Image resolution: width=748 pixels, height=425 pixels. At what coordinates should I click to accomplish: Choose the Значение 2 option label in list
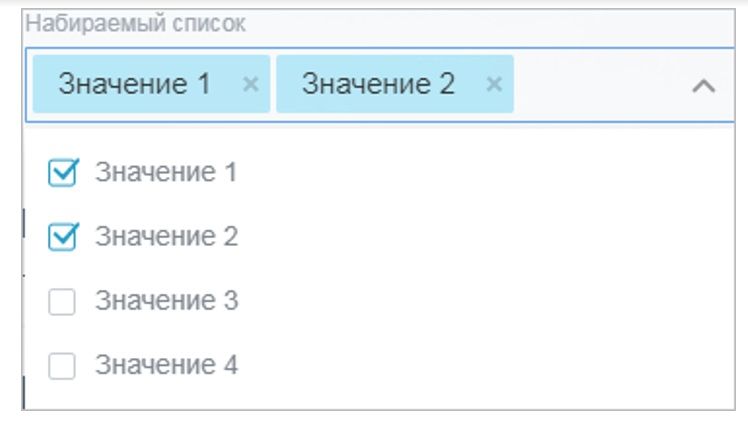click(x=166, y=237)
